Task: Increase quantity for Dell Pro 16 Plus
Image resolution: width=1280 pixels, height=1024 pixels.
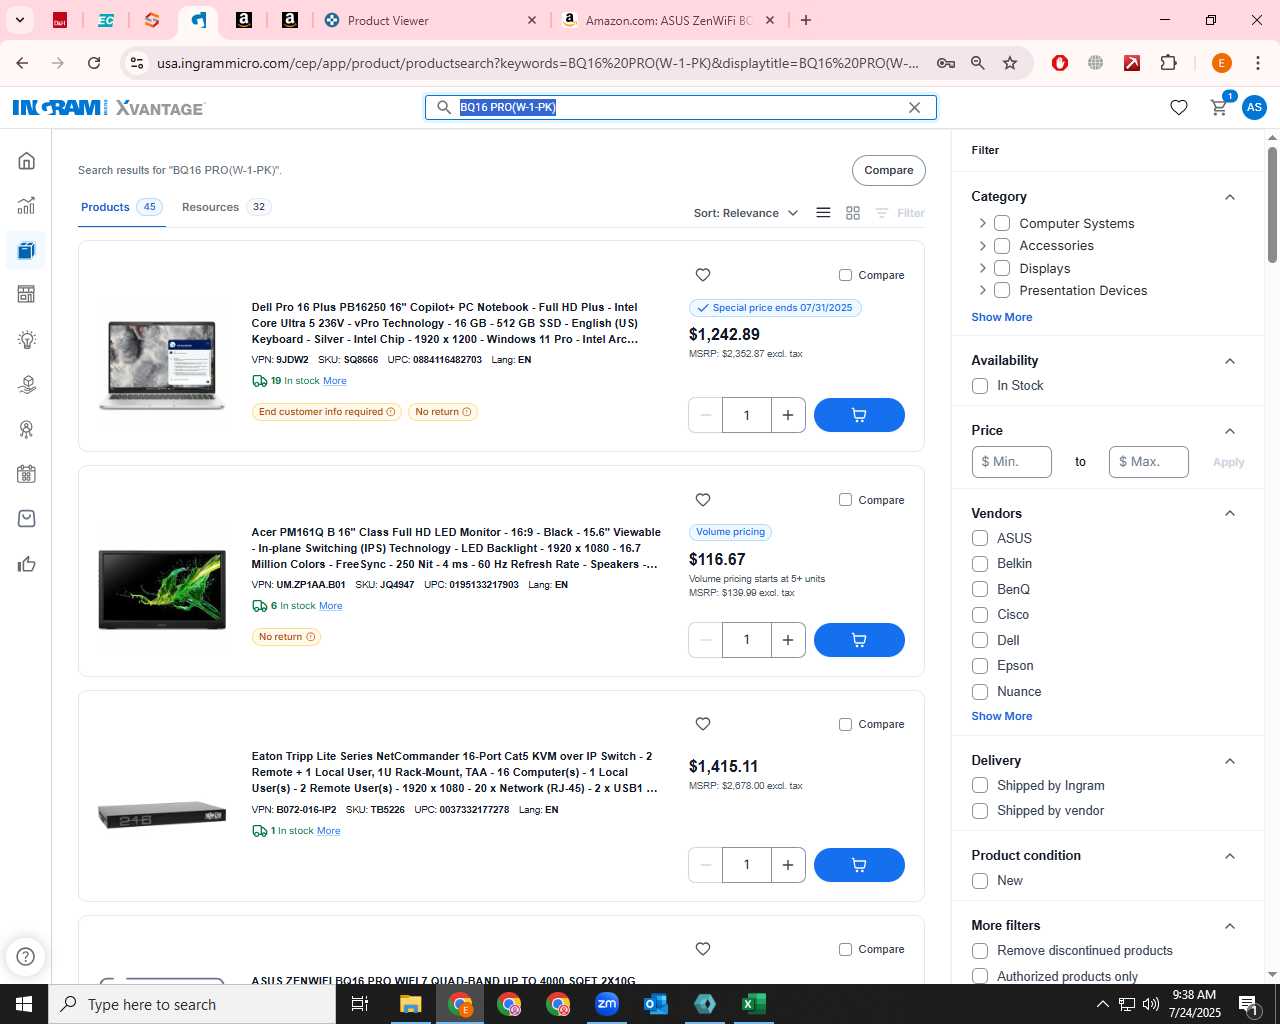Action: click(788, 415)
